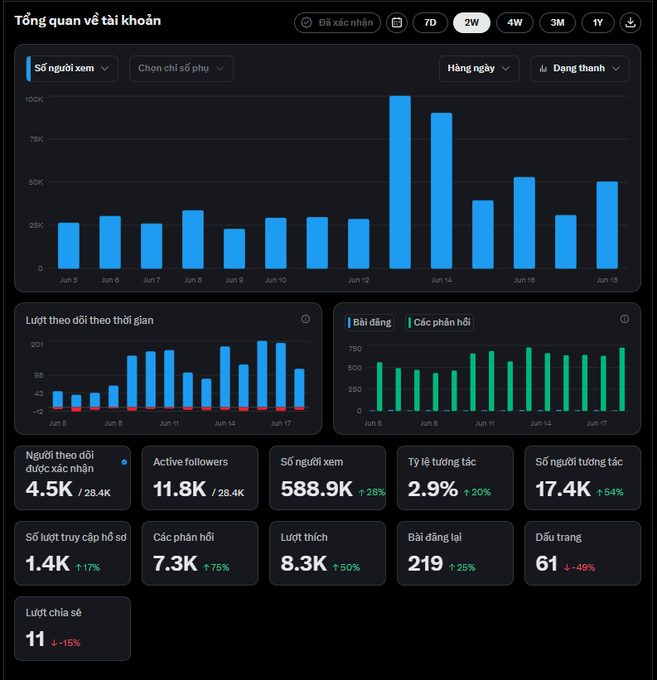Click the Tổng quan về tài khoản heading
Image resolution: width=657 pixels, height=680 pixels.
88,20
